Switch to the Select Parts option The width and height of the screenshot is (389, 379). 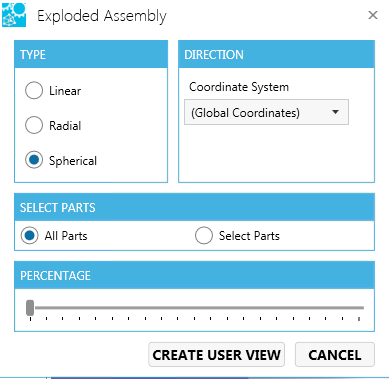pos(204,236)
